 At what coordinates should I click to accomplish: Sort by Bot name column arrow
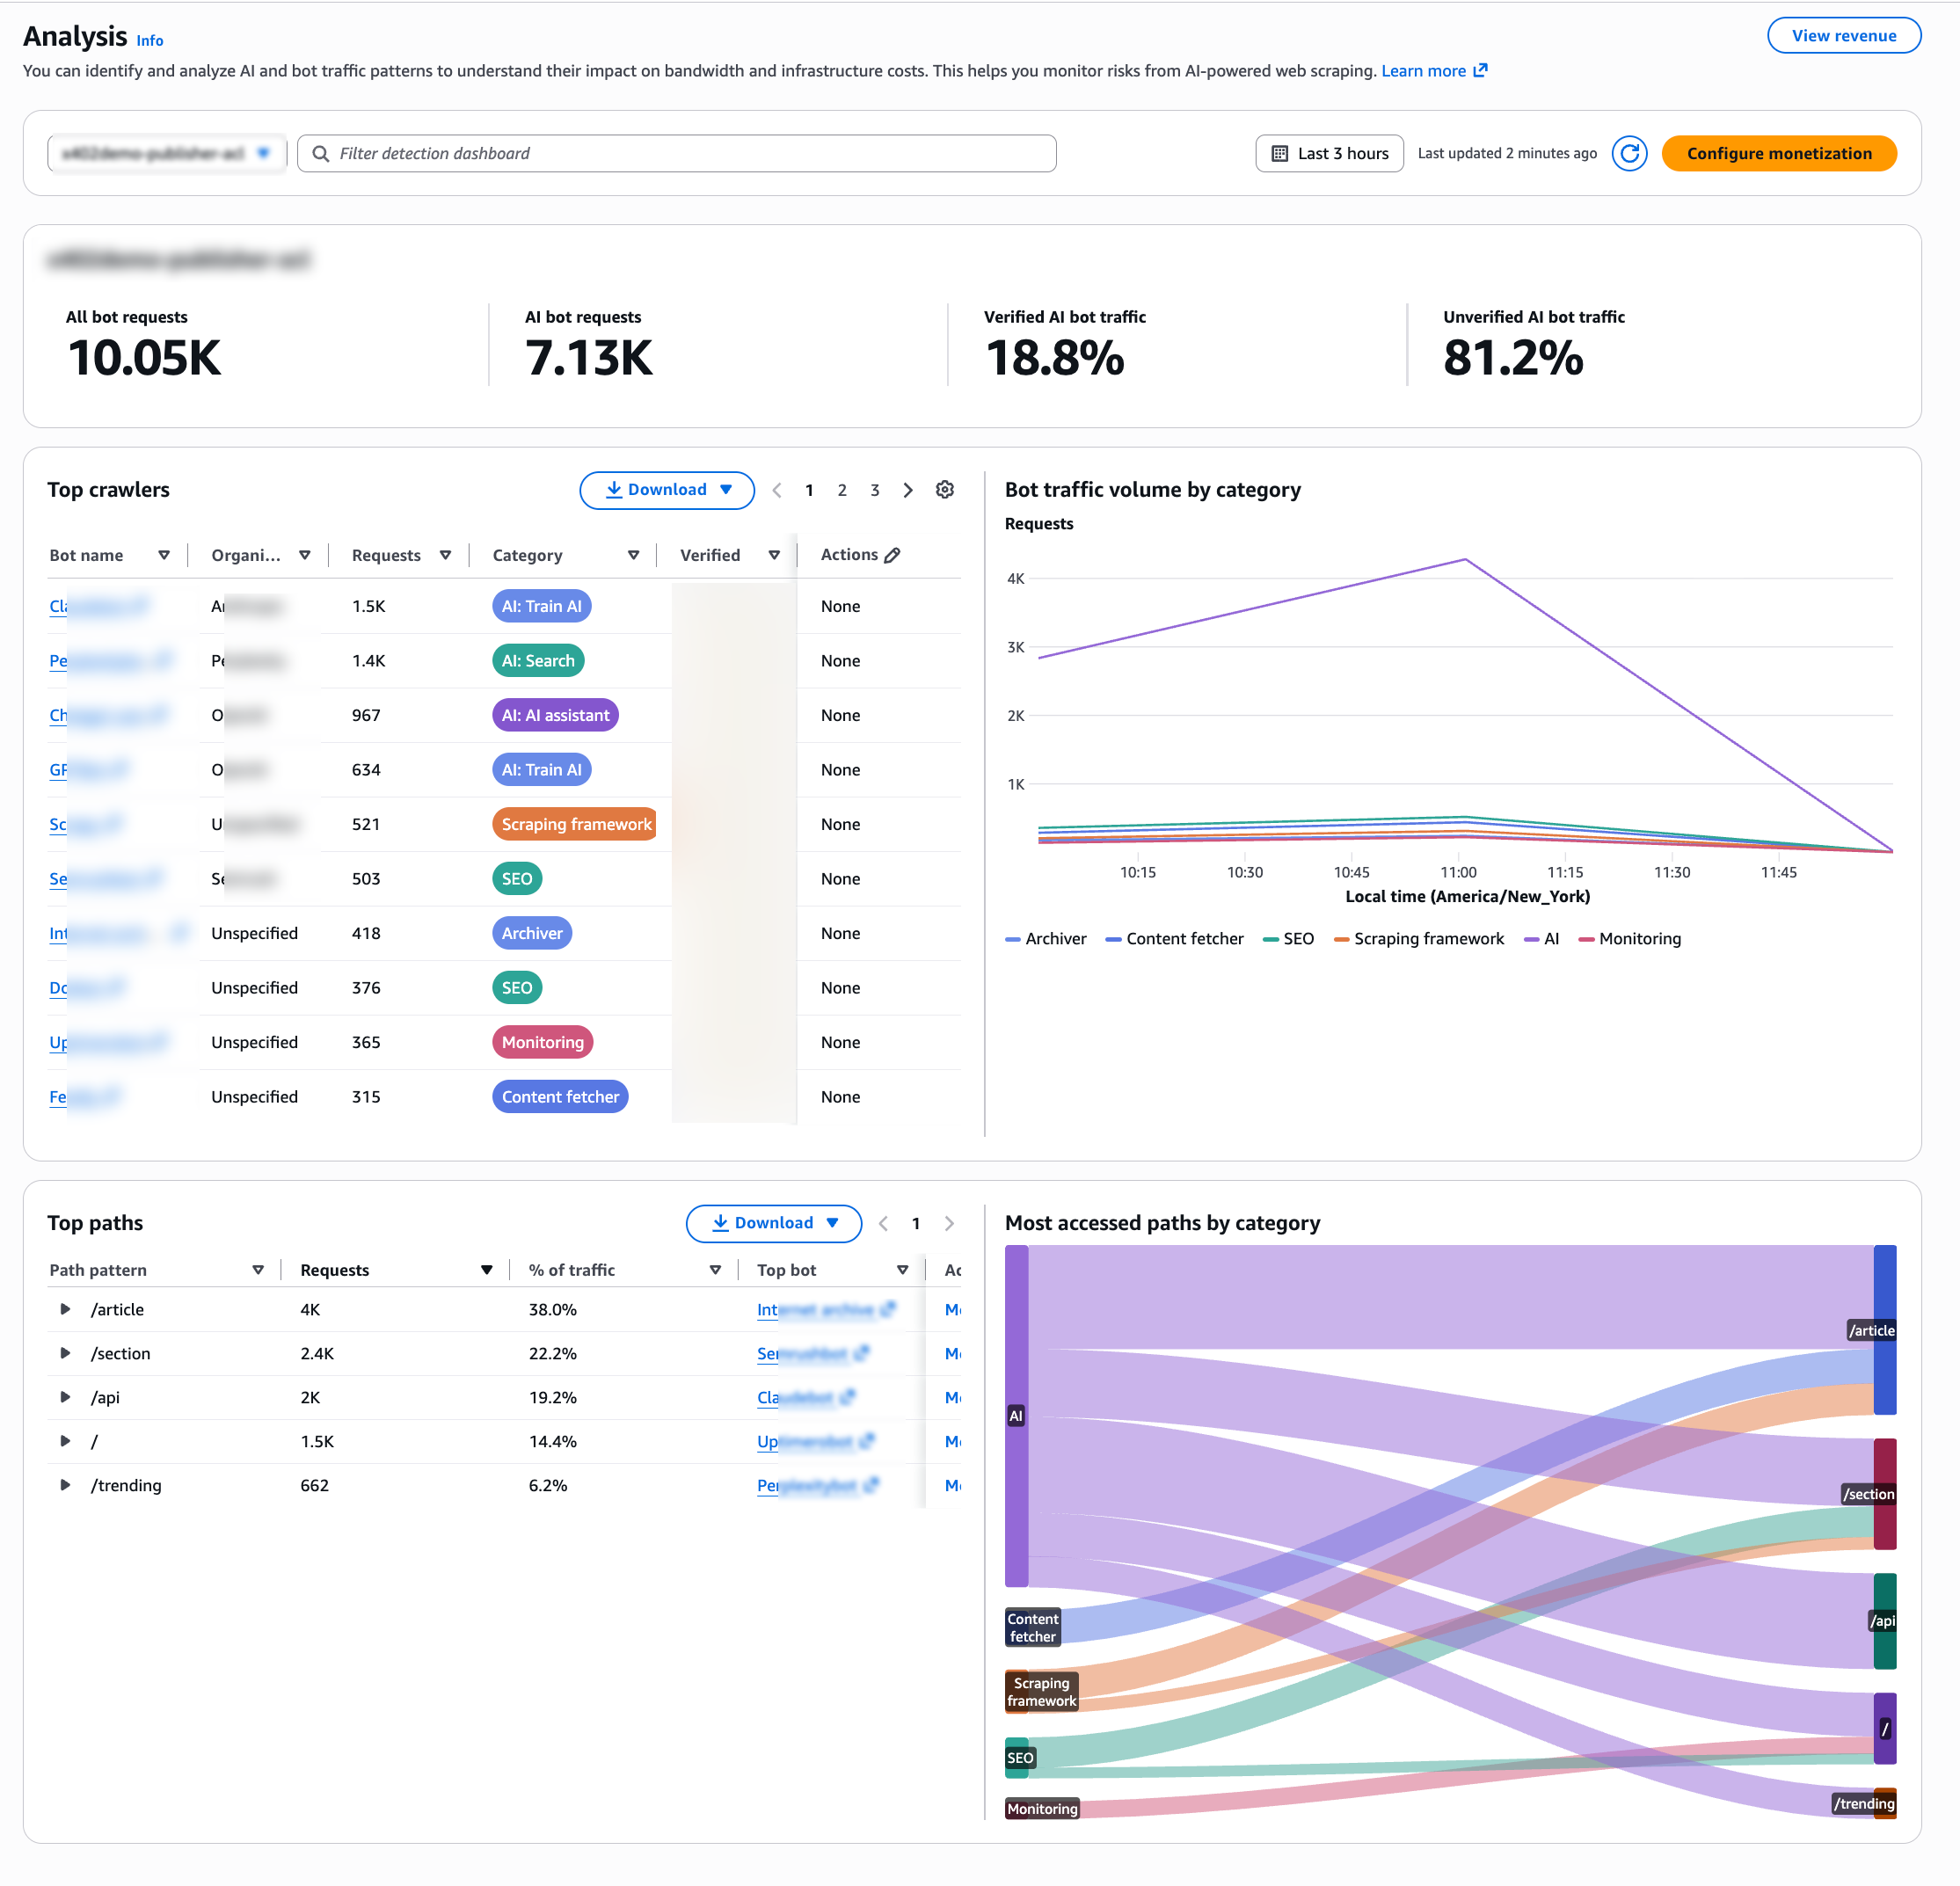164,555
